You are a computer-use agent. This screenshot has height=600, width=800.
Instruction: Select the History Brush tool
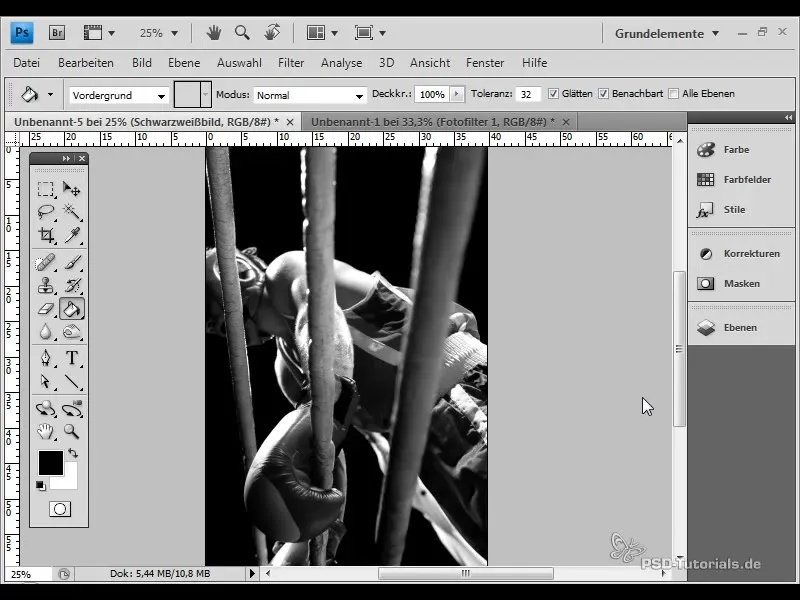pyautogui.click(x=72, y=285)
